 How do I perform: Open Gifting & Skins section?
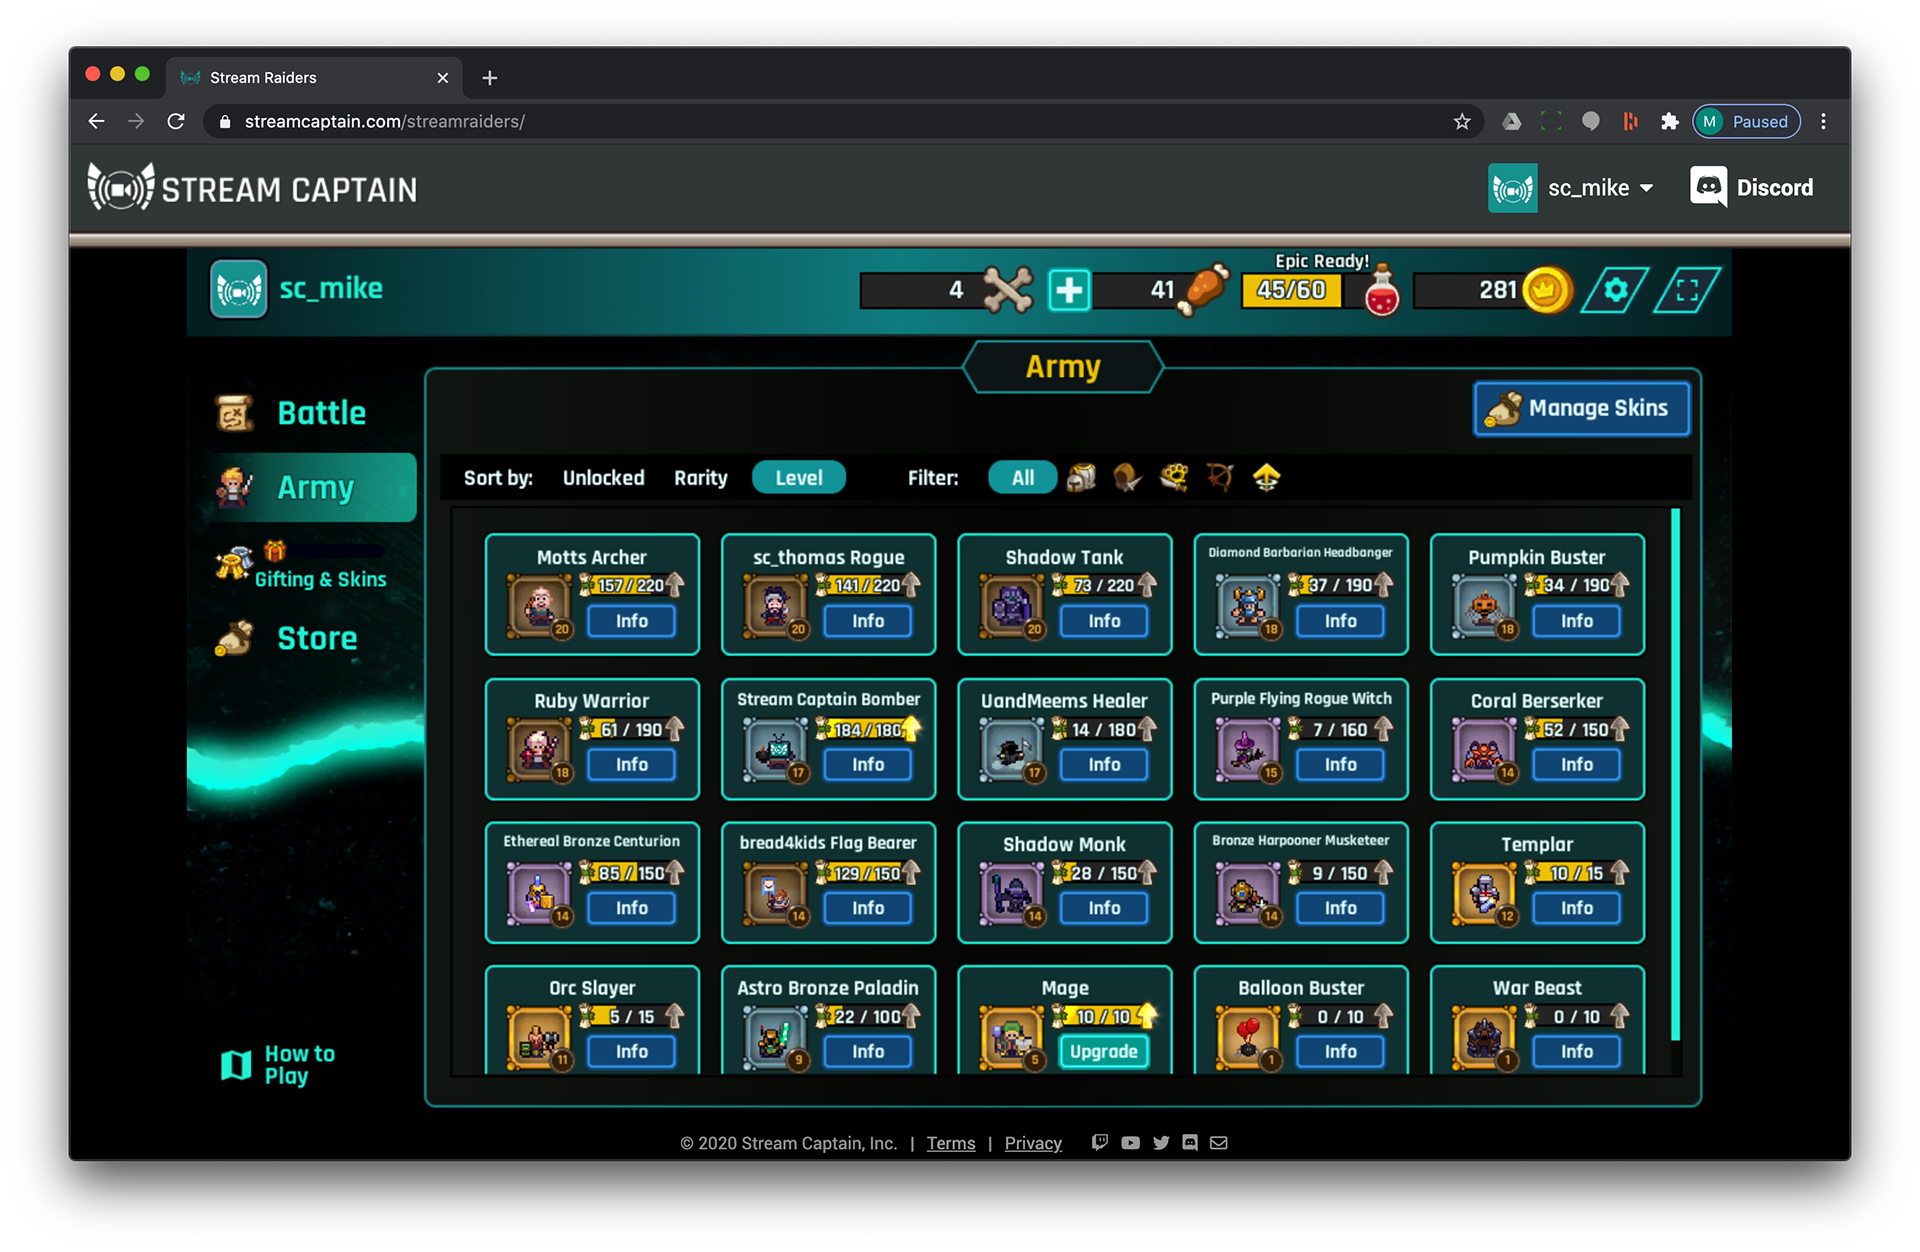pyautogui.click(x=302, y=566)
